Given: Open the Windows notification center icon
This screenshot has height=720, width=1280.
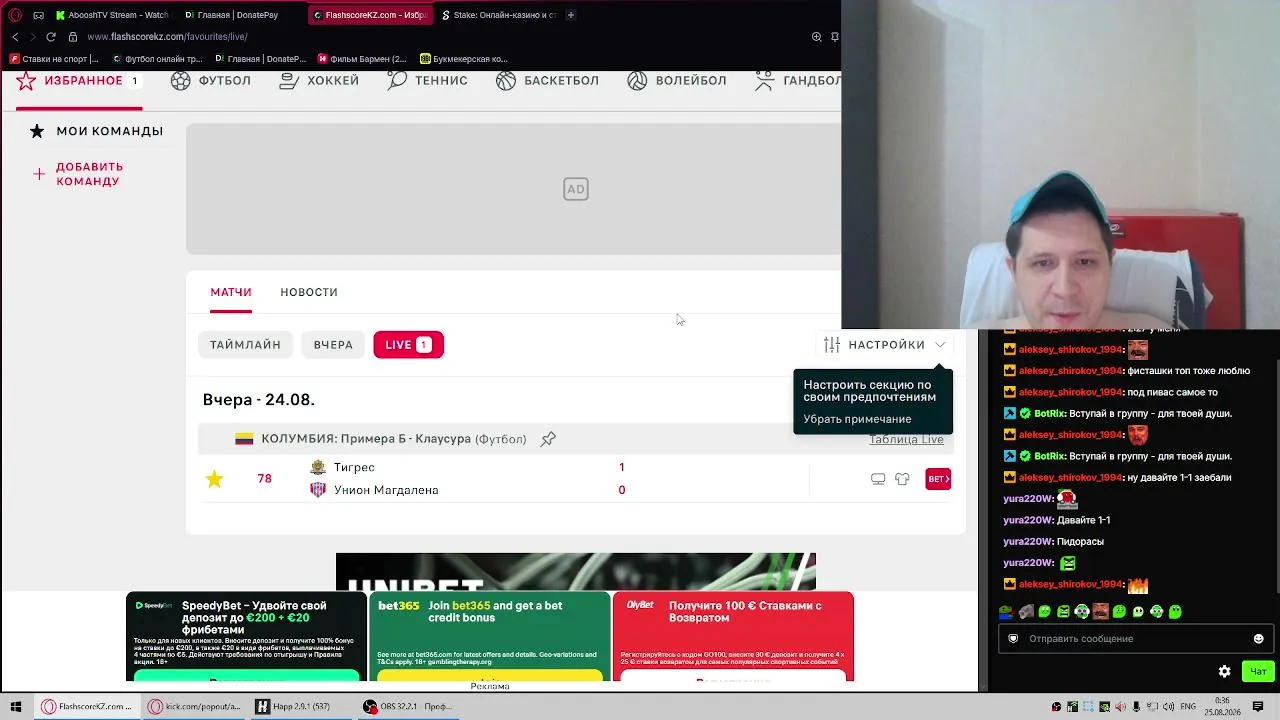Looking at the screenshot, I should point(1258,707).
